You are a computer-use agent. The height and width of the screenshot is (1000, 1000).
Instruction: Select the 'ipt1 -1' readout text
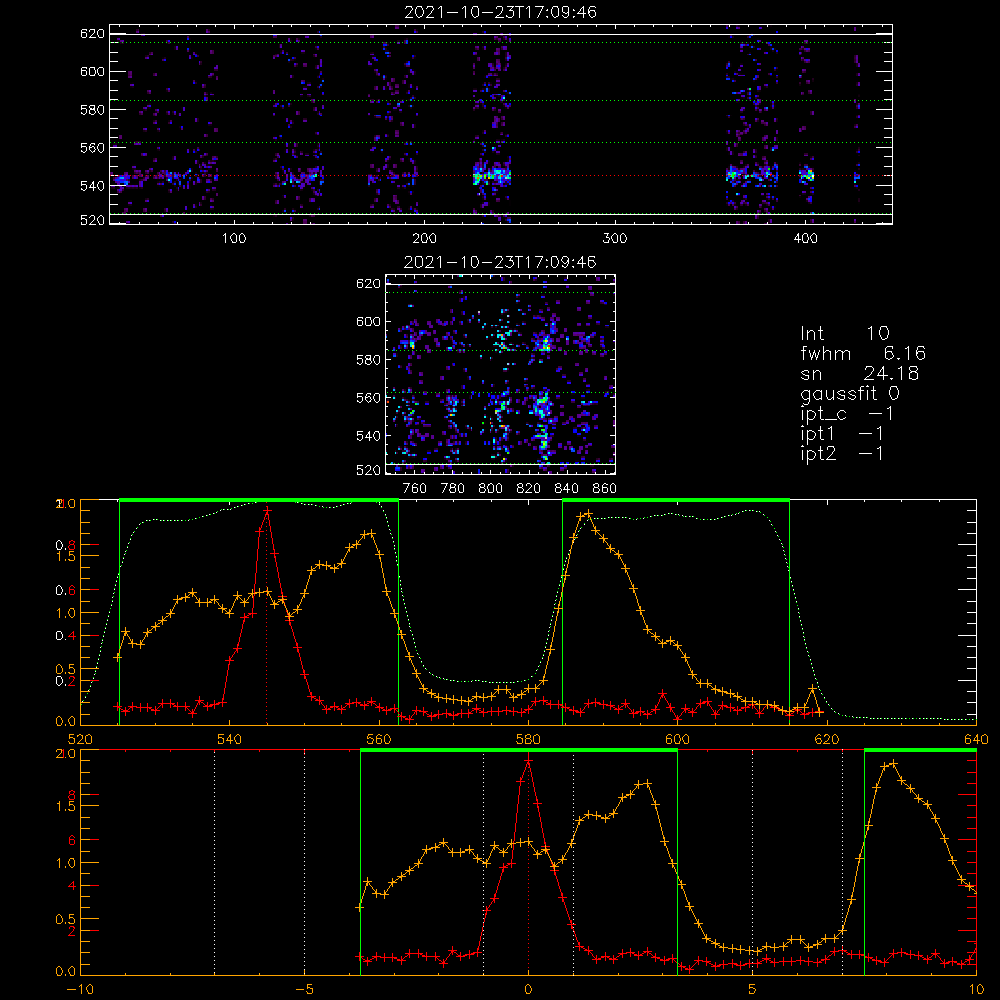[842, 434]
